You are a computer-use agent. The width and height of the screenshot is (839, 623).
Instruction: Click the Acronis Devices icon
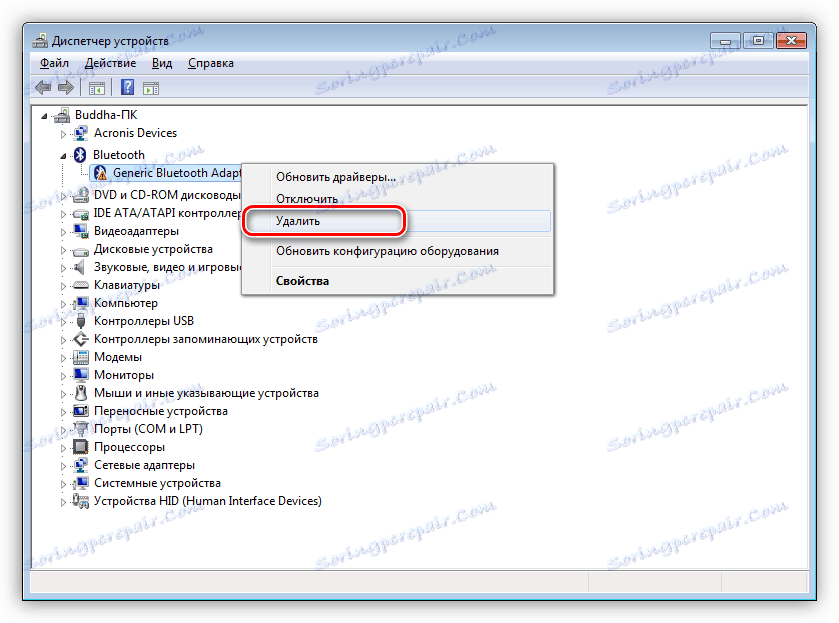(x=81, y=133)
